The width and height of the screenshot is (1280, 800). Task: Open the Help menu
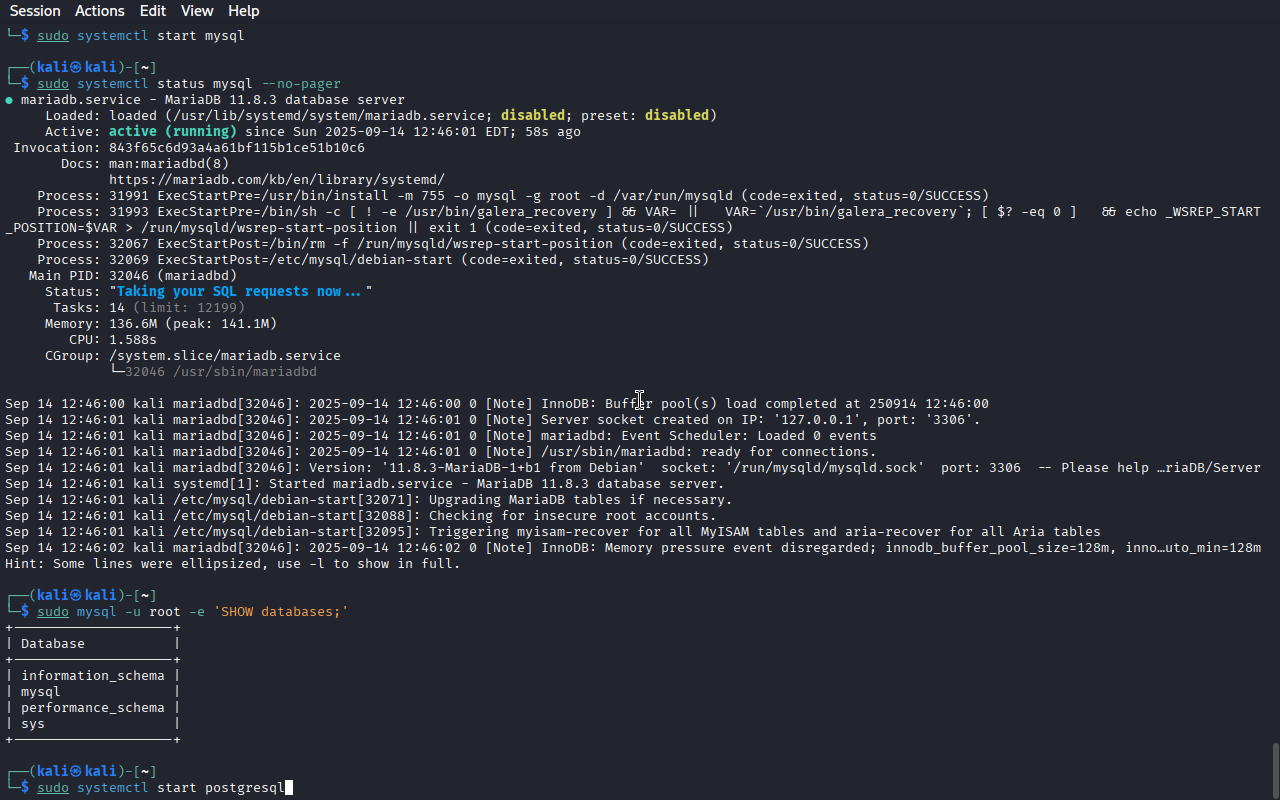pyautogui.click(x=243, y=11)
